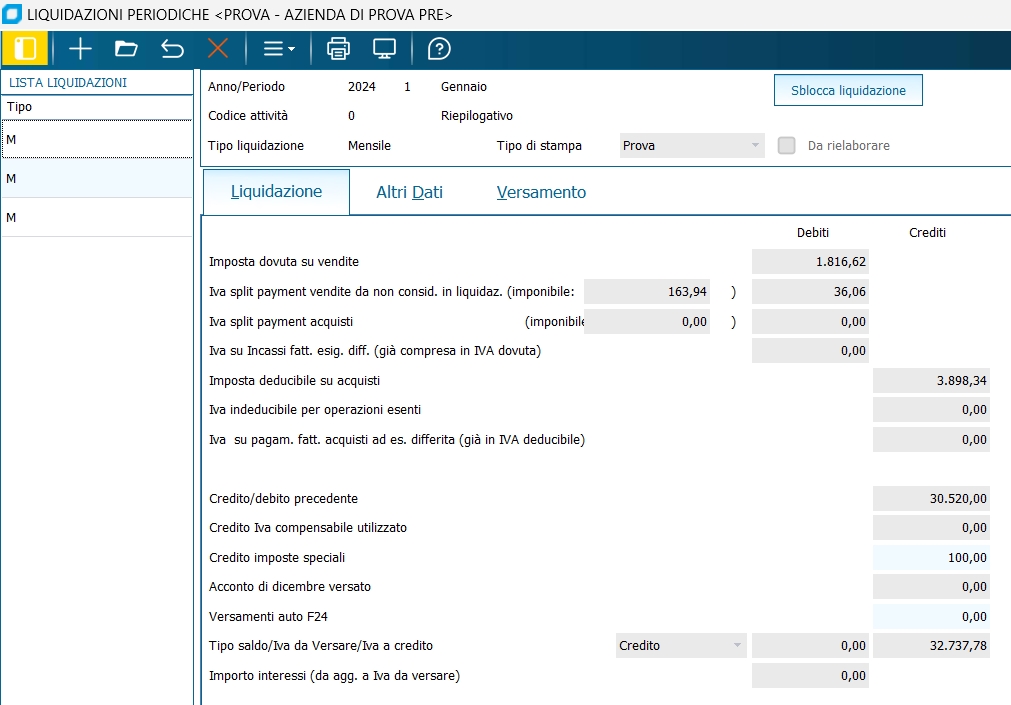Click the Sblocca liquidazione button

[848, 90]
